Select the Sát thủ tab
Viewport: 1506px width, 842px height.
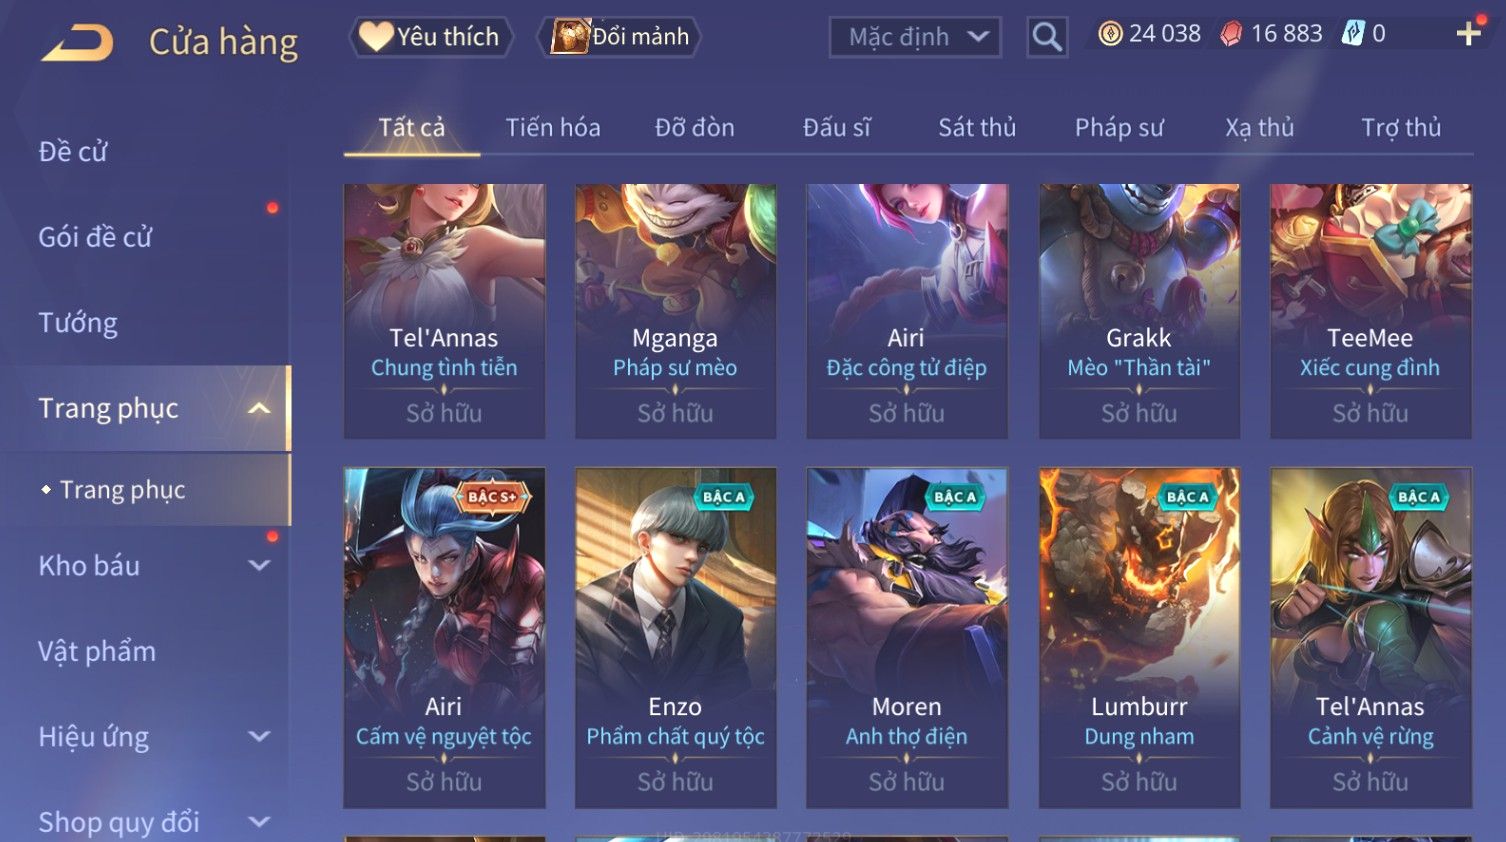977,128
